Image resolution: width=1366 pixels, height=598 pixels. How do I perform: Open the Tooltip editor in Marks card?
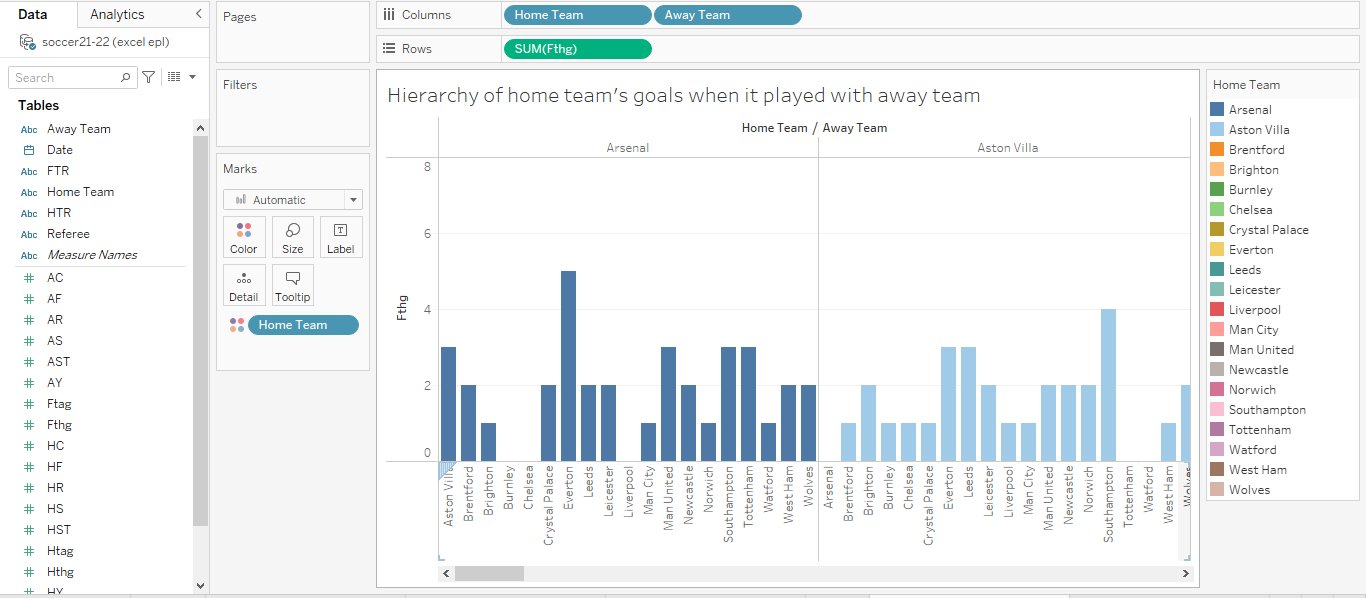point(292,285)
